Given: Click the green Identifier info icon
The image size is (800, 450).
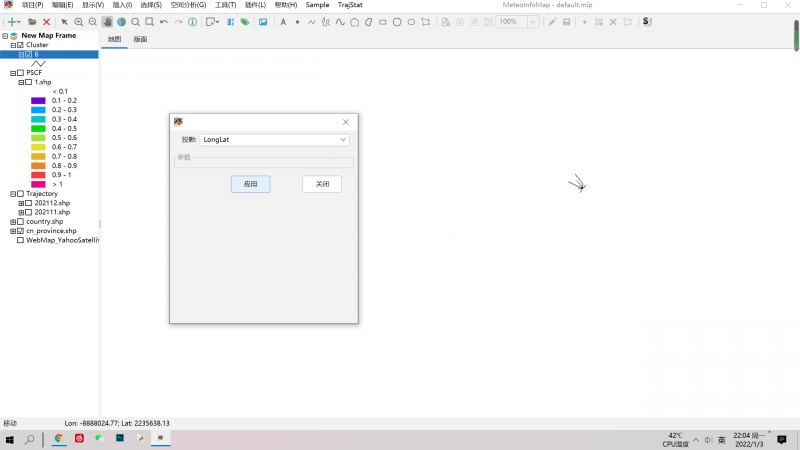Looking at the screenshot, I should [192, 21].
